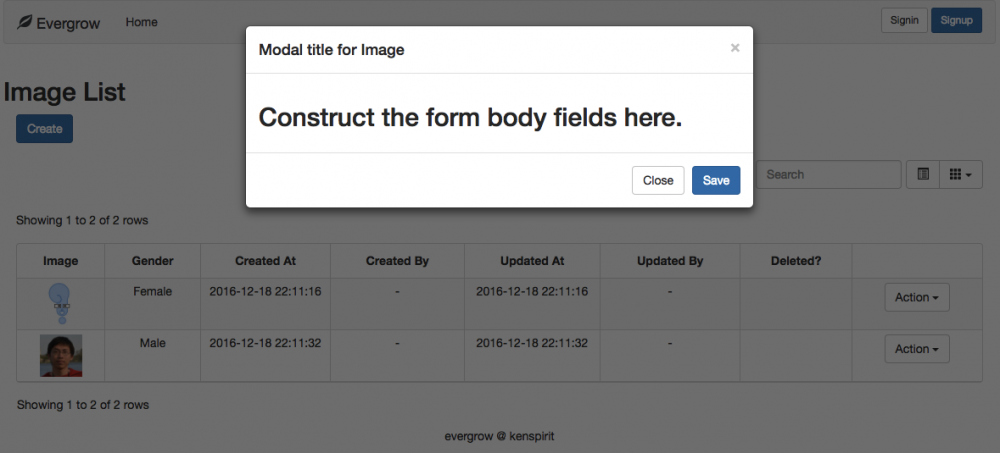Expand the Action dropdown for the Male row
The width and height of the screenshot is (1000, 453).
[916, 349]
